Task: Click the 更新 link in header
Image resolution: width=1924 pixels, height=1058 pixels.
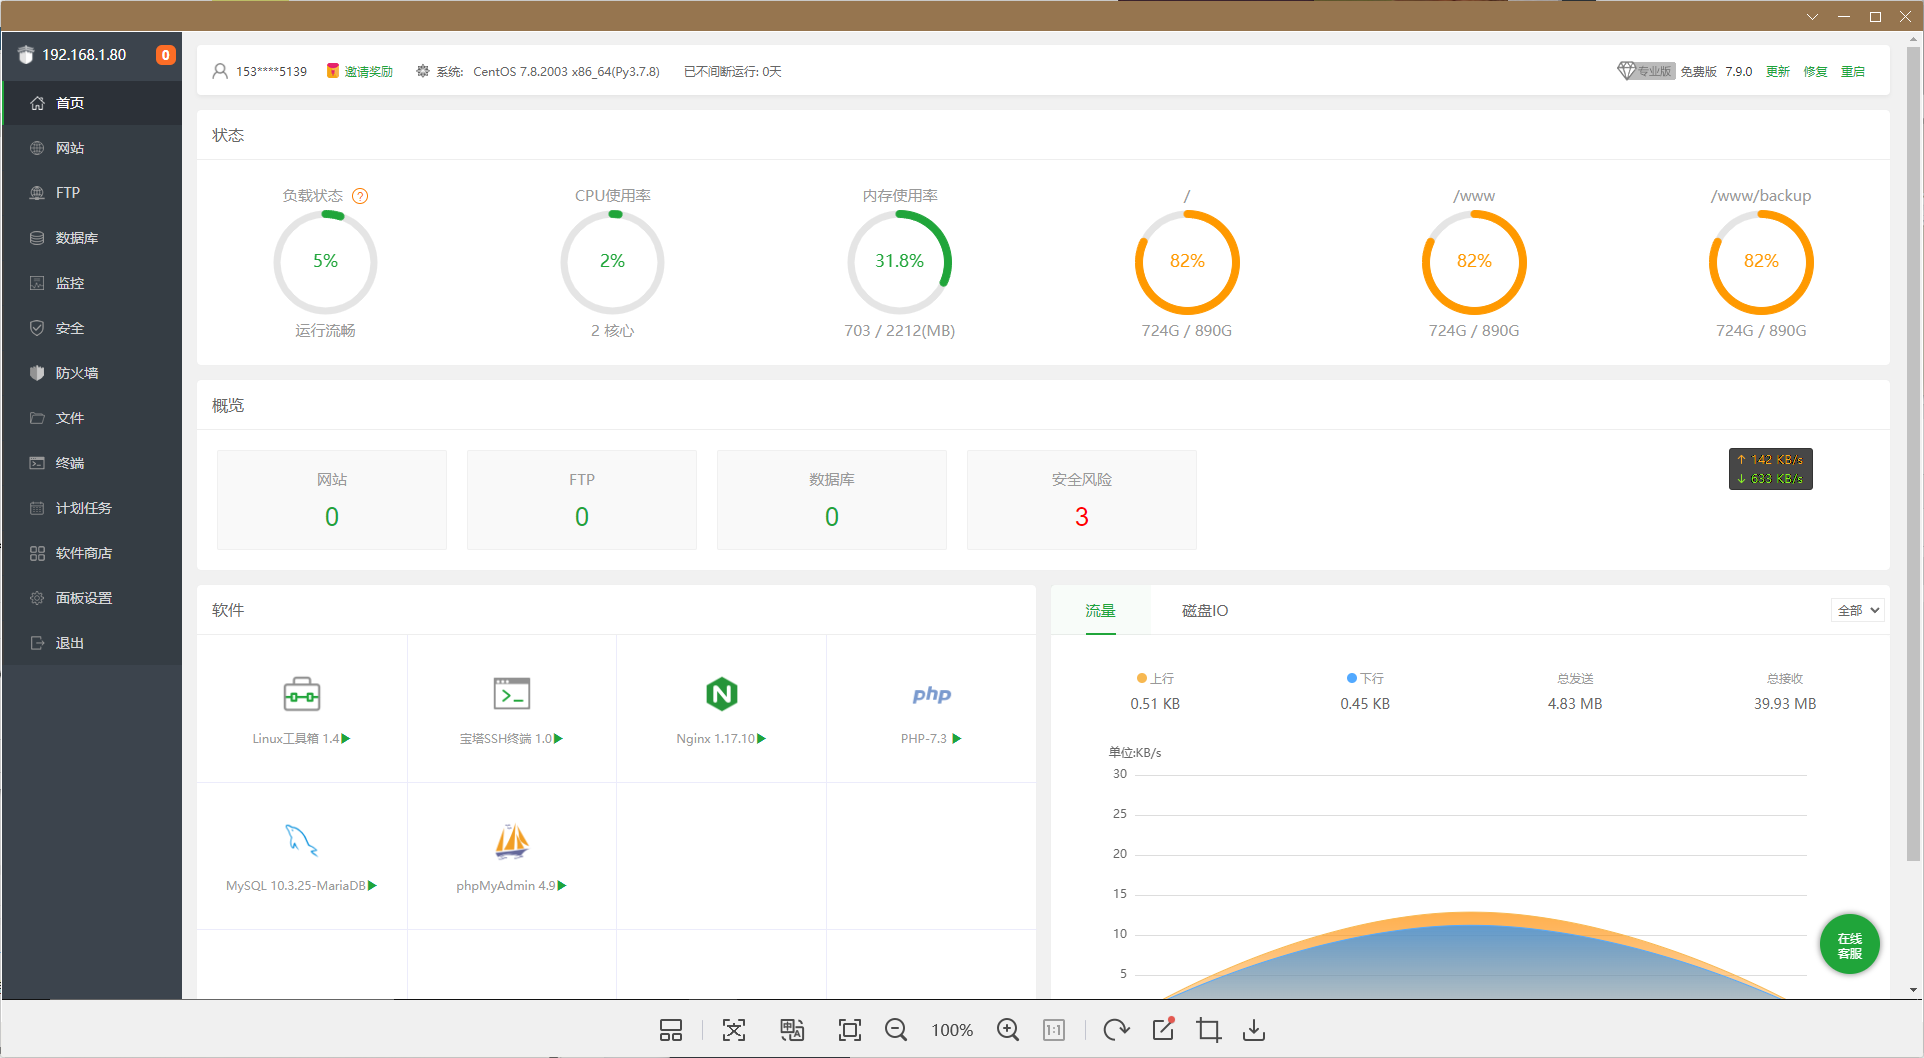Action: (1778, 71)
